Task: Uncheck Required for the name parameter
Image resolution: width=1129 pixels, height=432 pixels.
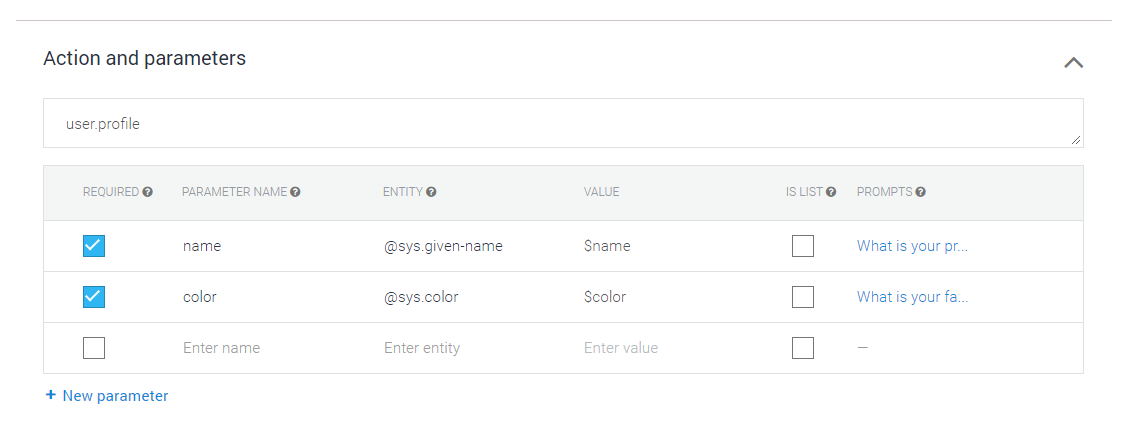Action: [94, 246]
